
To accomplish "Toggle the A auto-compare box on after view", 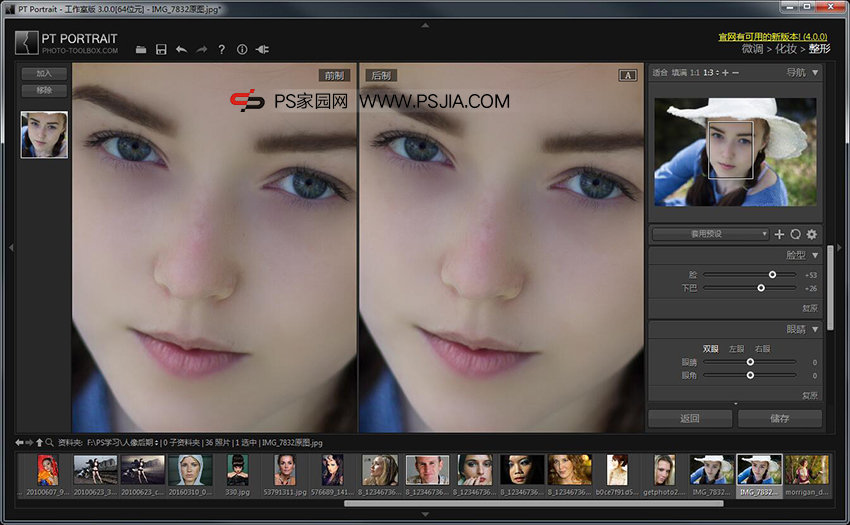I will (628, 75).
